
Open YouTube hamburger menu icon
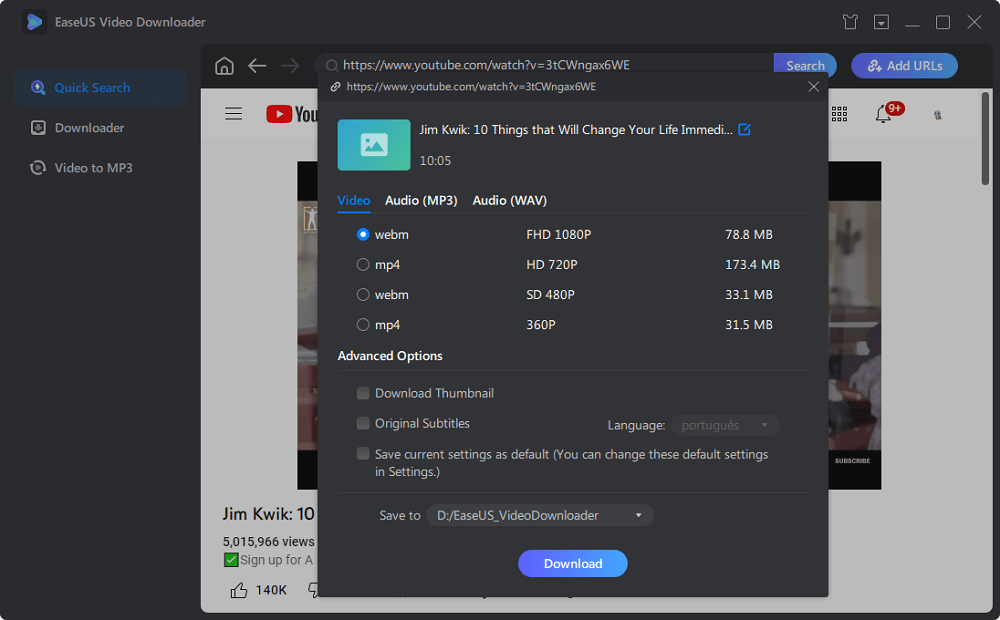click(x=234, y=114)
